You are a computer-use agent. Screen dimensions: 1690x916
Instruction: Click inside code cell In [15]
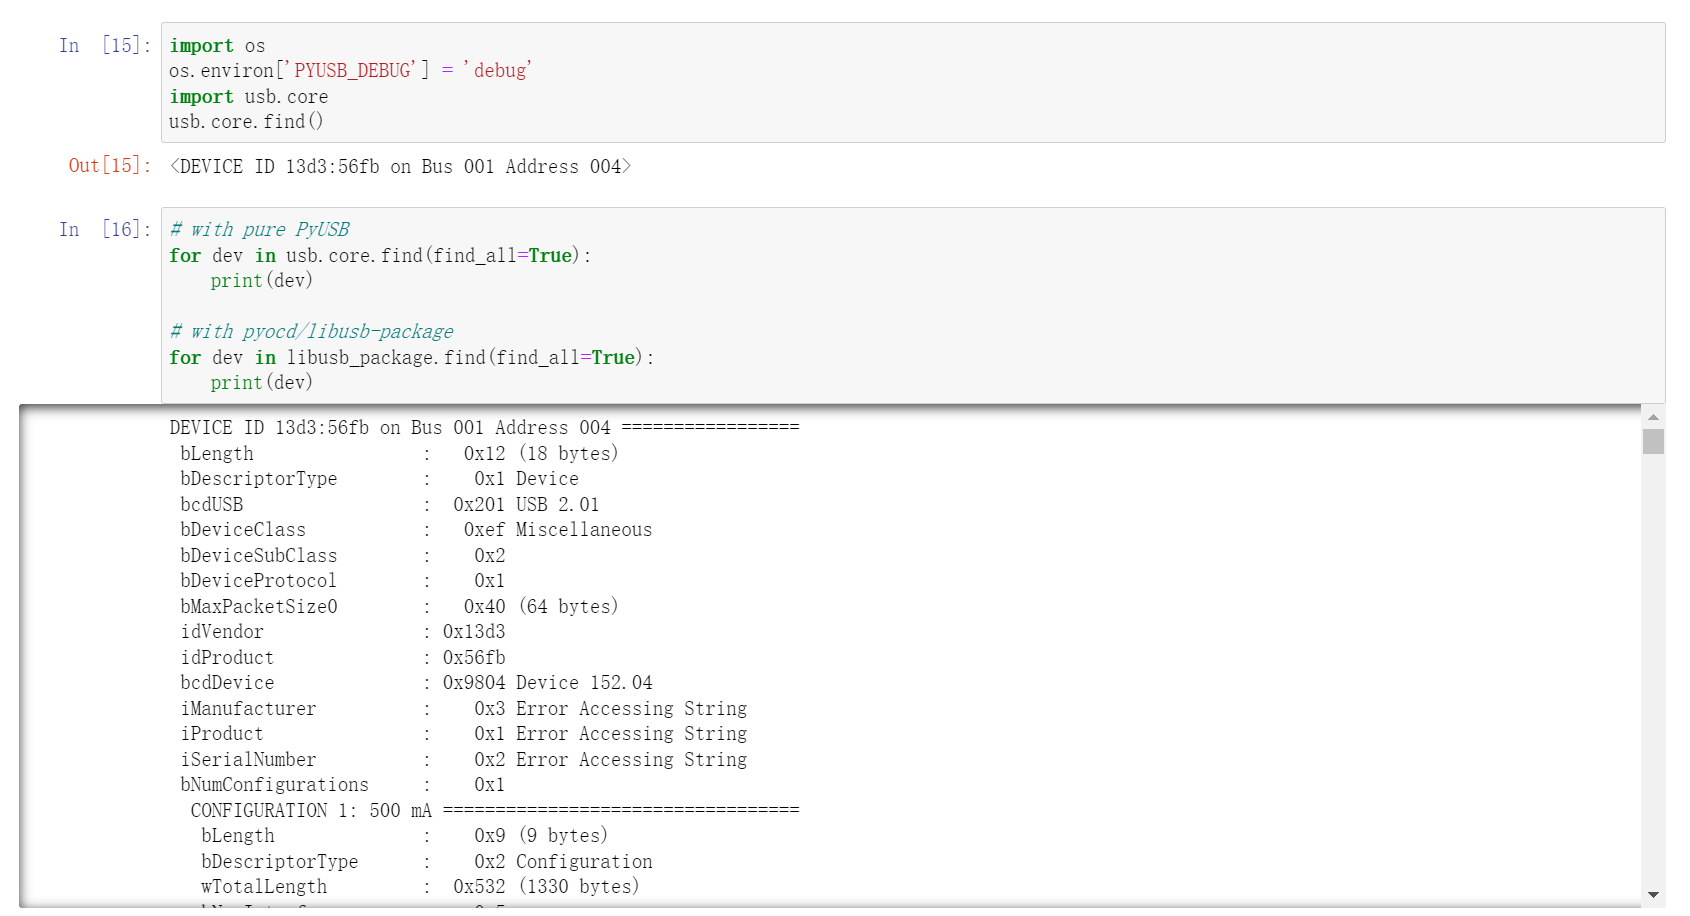[913, 83]
